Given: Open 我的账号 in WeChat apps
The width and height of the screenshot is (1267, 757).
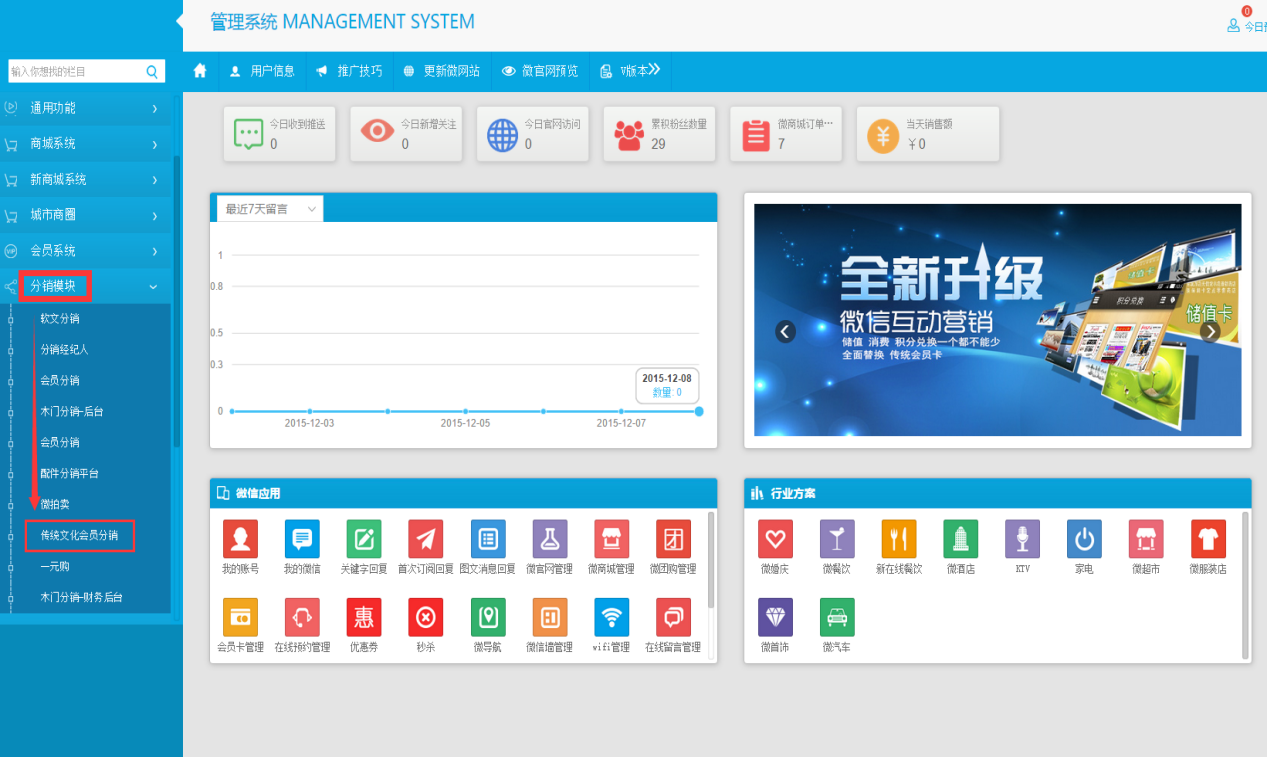Looking at the screenshot, I should click(240, 539).
